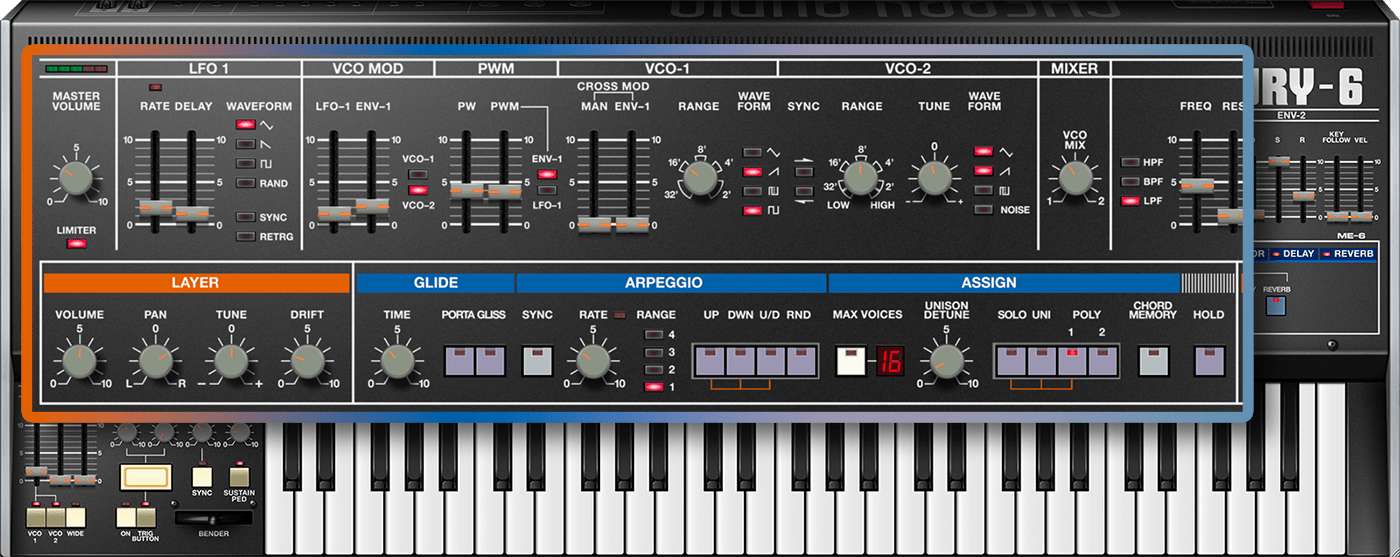Select the HPF filter mode

pyautogui.click(x=1131, y=162)
